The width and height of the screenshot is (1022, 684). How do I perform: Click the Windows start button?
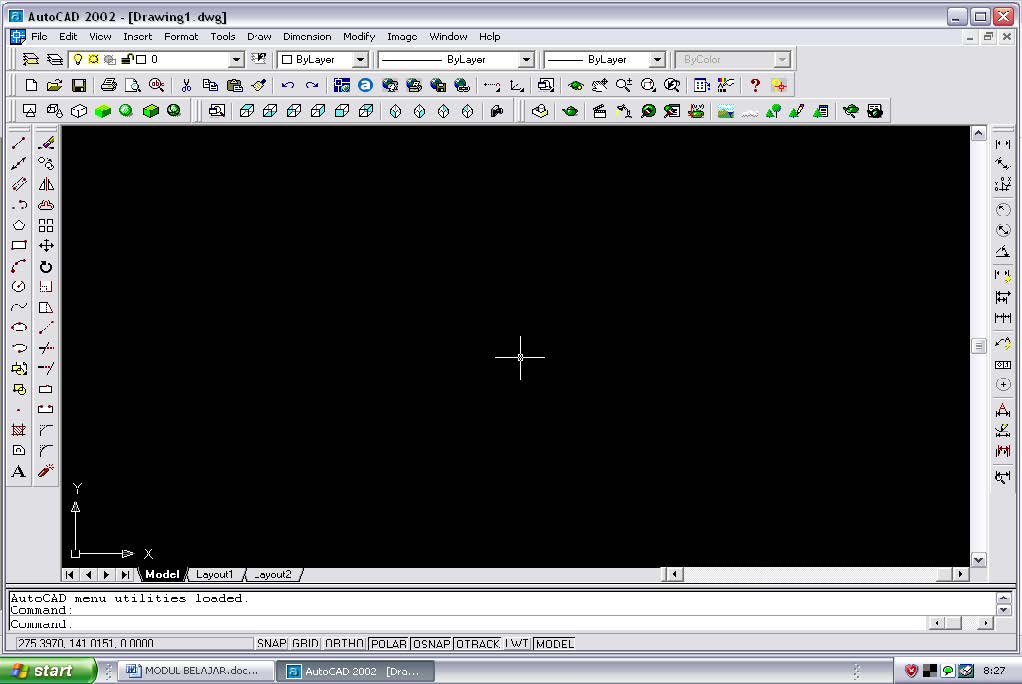click(47, 670)
